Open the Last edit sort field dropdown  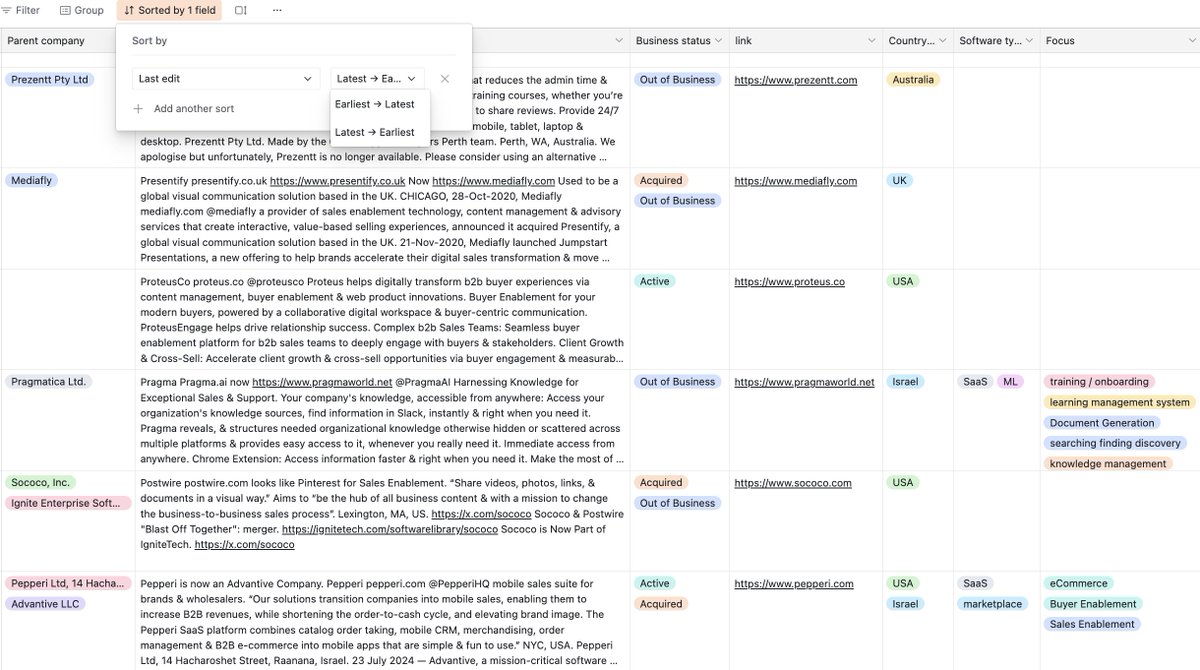[x=226, y=78]
